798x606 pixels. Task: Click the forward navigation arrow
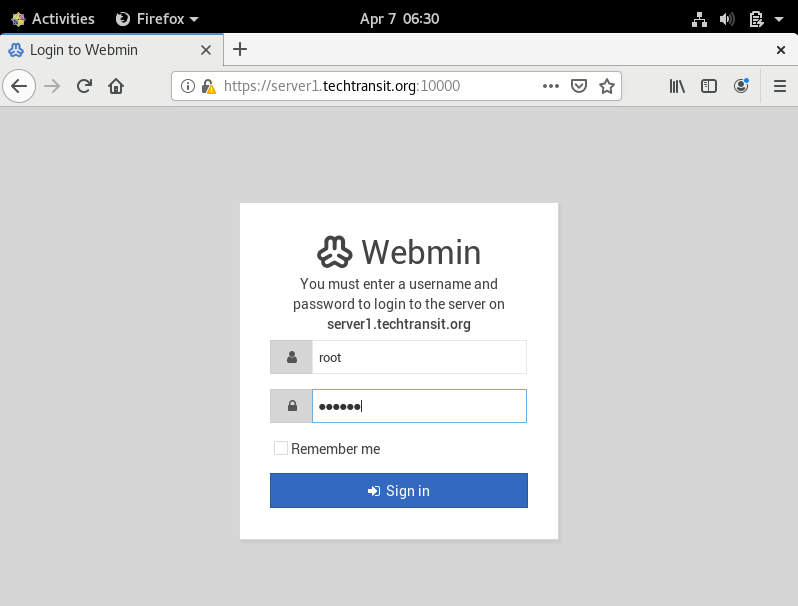51,86
